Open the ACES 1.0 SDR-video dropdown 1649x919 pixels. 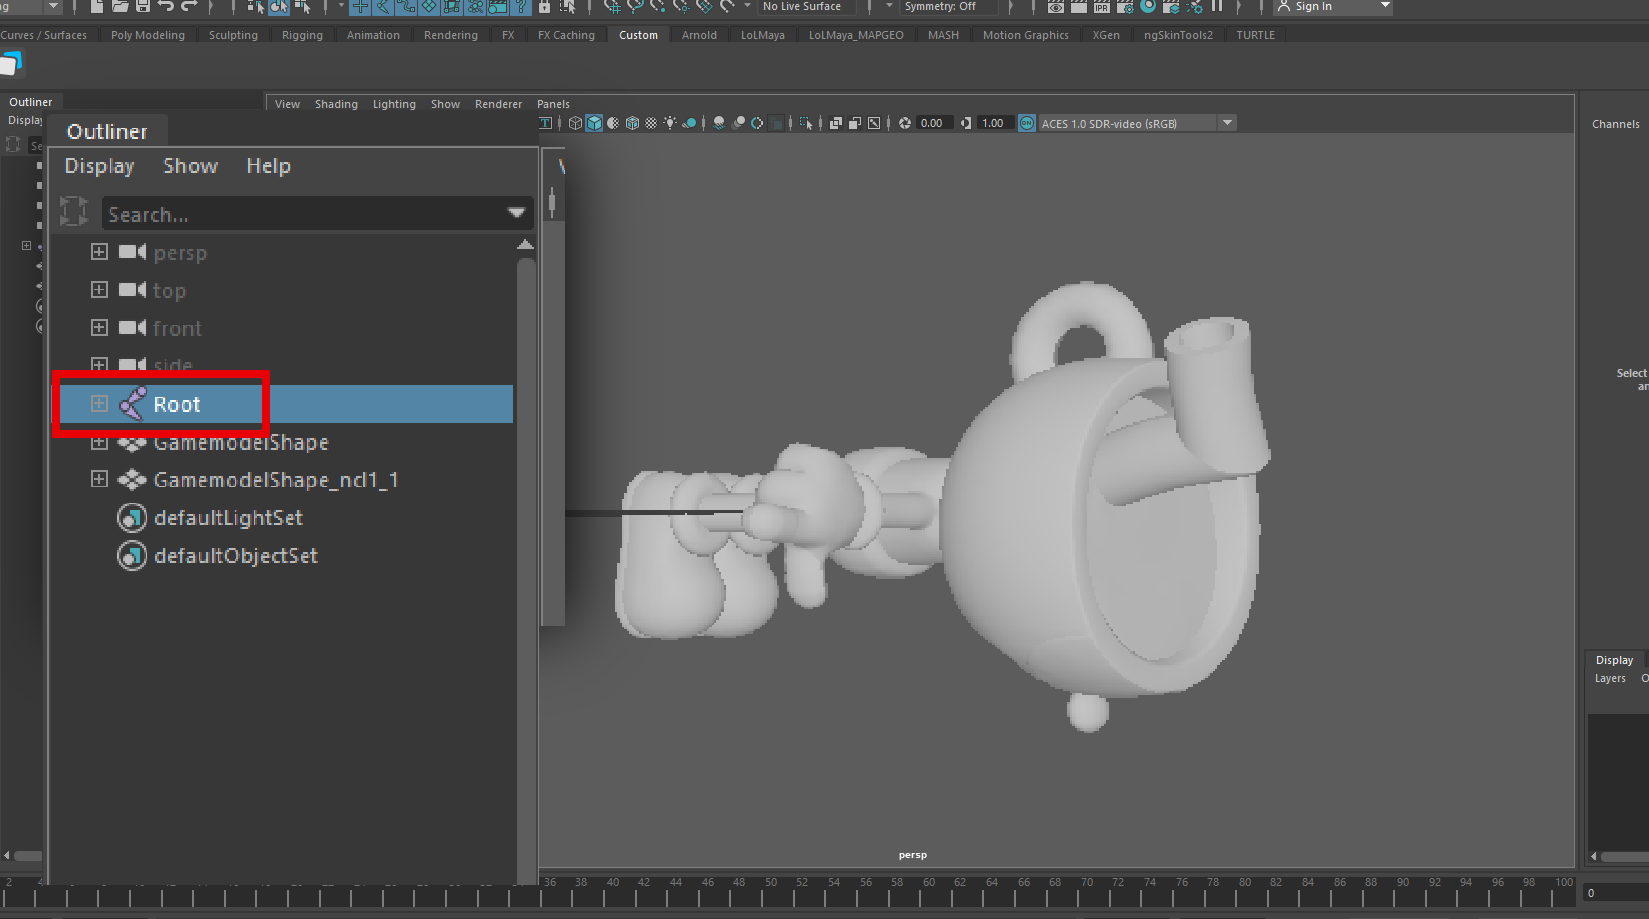coord(1137,123)
